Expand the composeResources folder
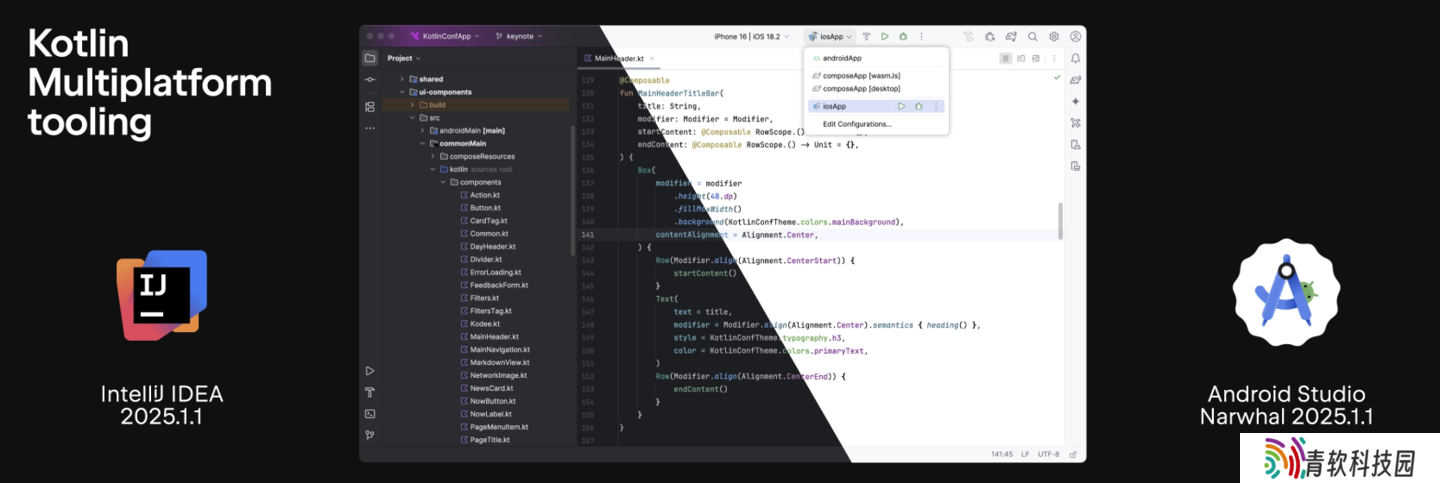This screenshot has height=483, width=1440. [432, 156]
